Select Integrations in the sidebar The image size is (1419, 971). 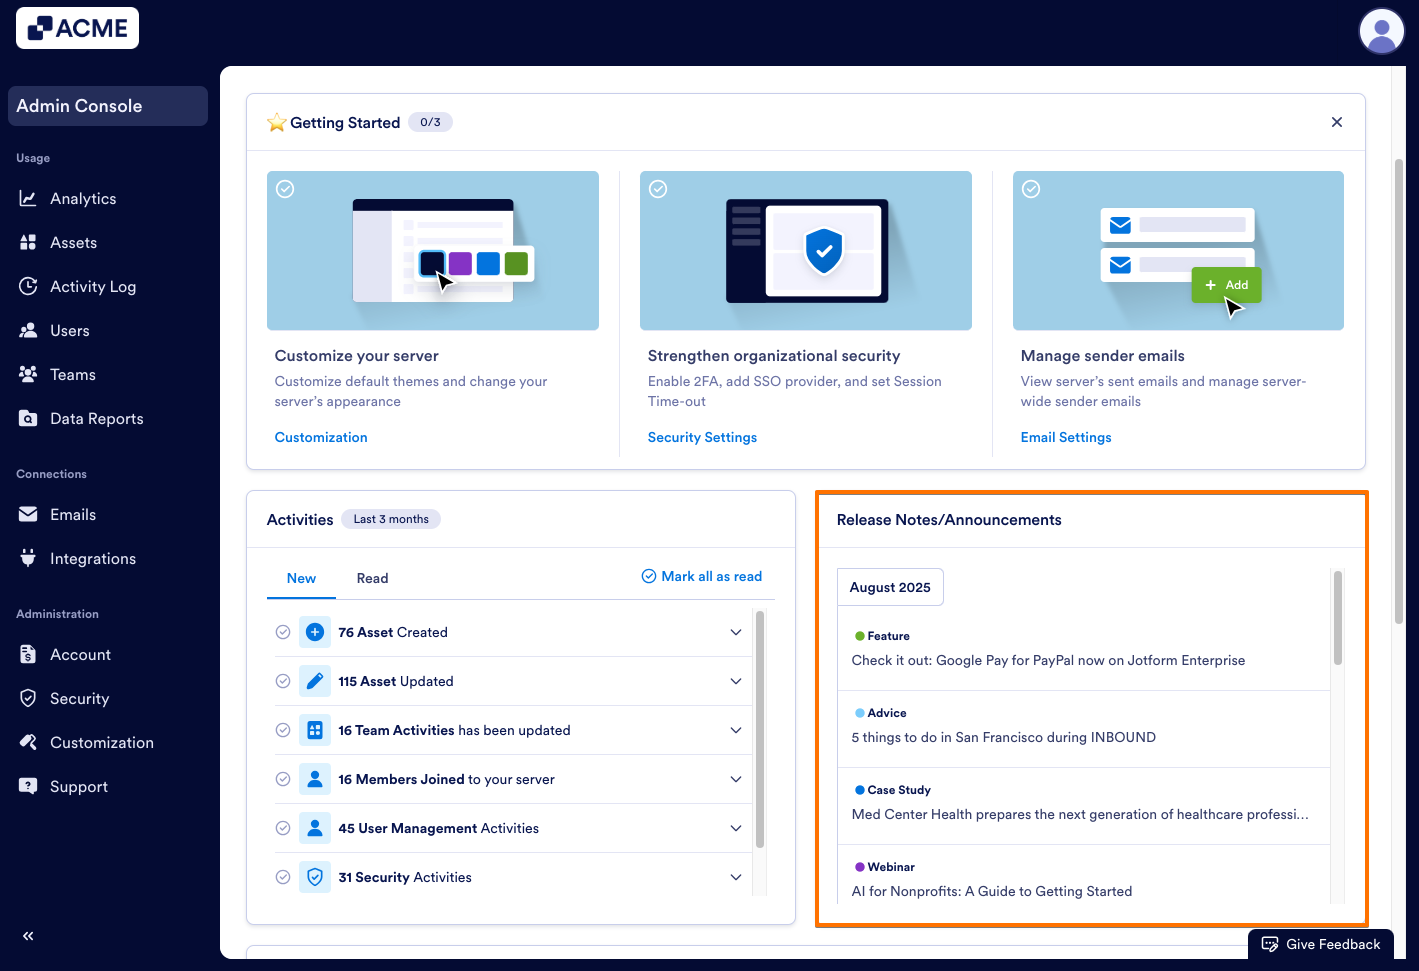pos(93,558)
